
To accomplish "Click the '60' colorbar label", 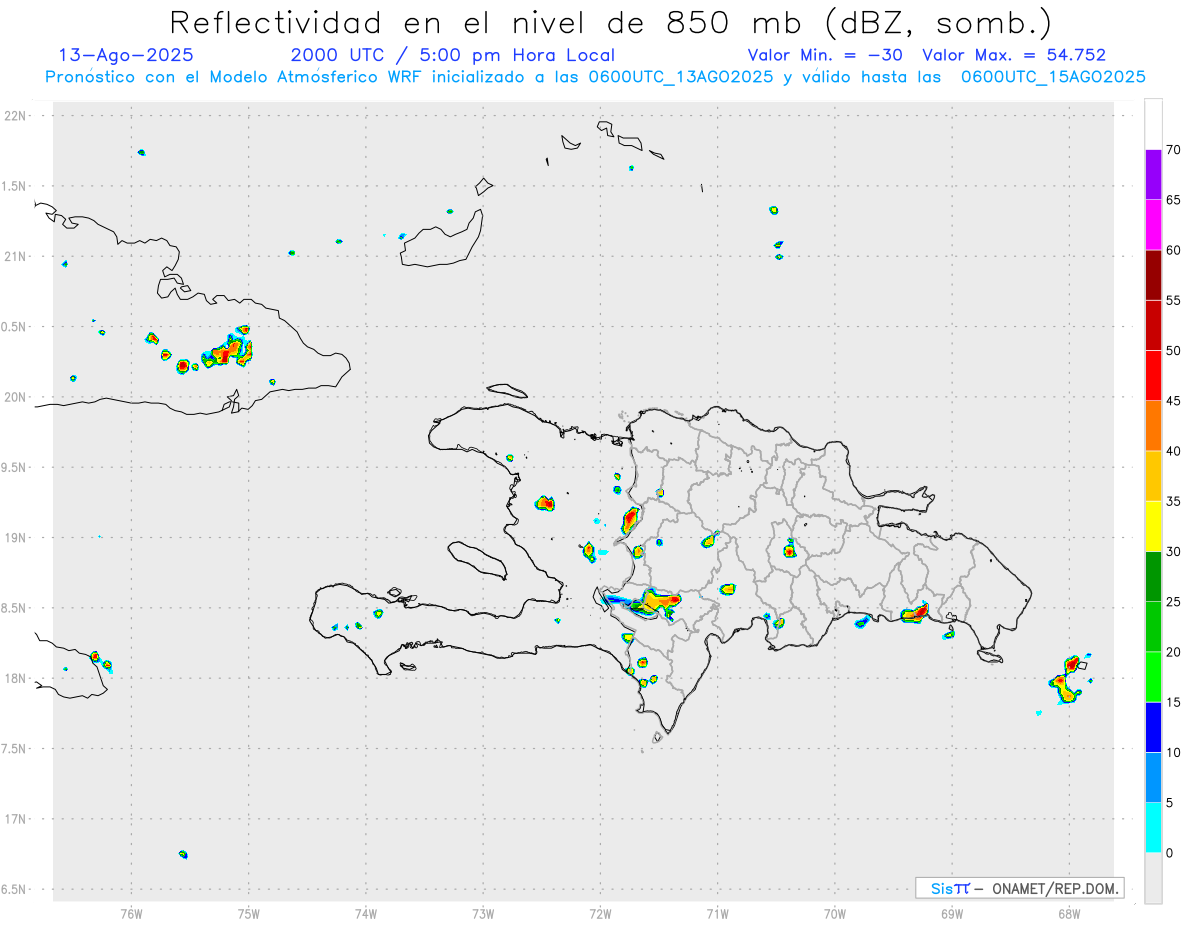I will click(1173, 250).
